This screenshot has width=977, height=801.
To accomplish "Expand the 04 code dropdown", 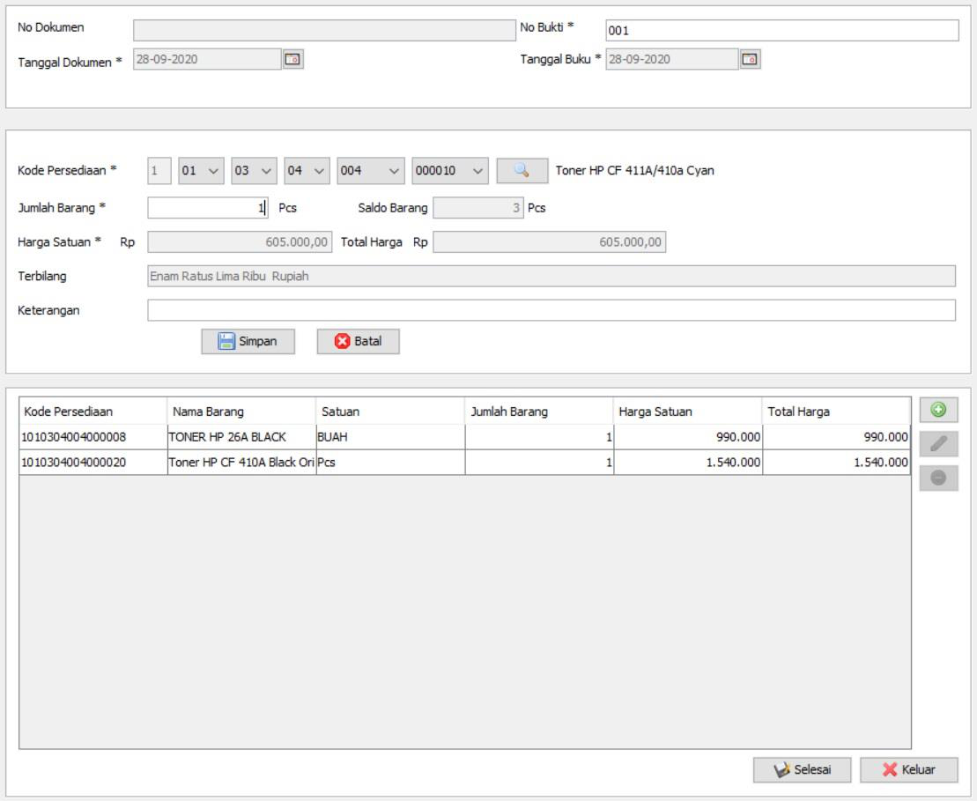I will pyautogui.click(x=307, y=171).
